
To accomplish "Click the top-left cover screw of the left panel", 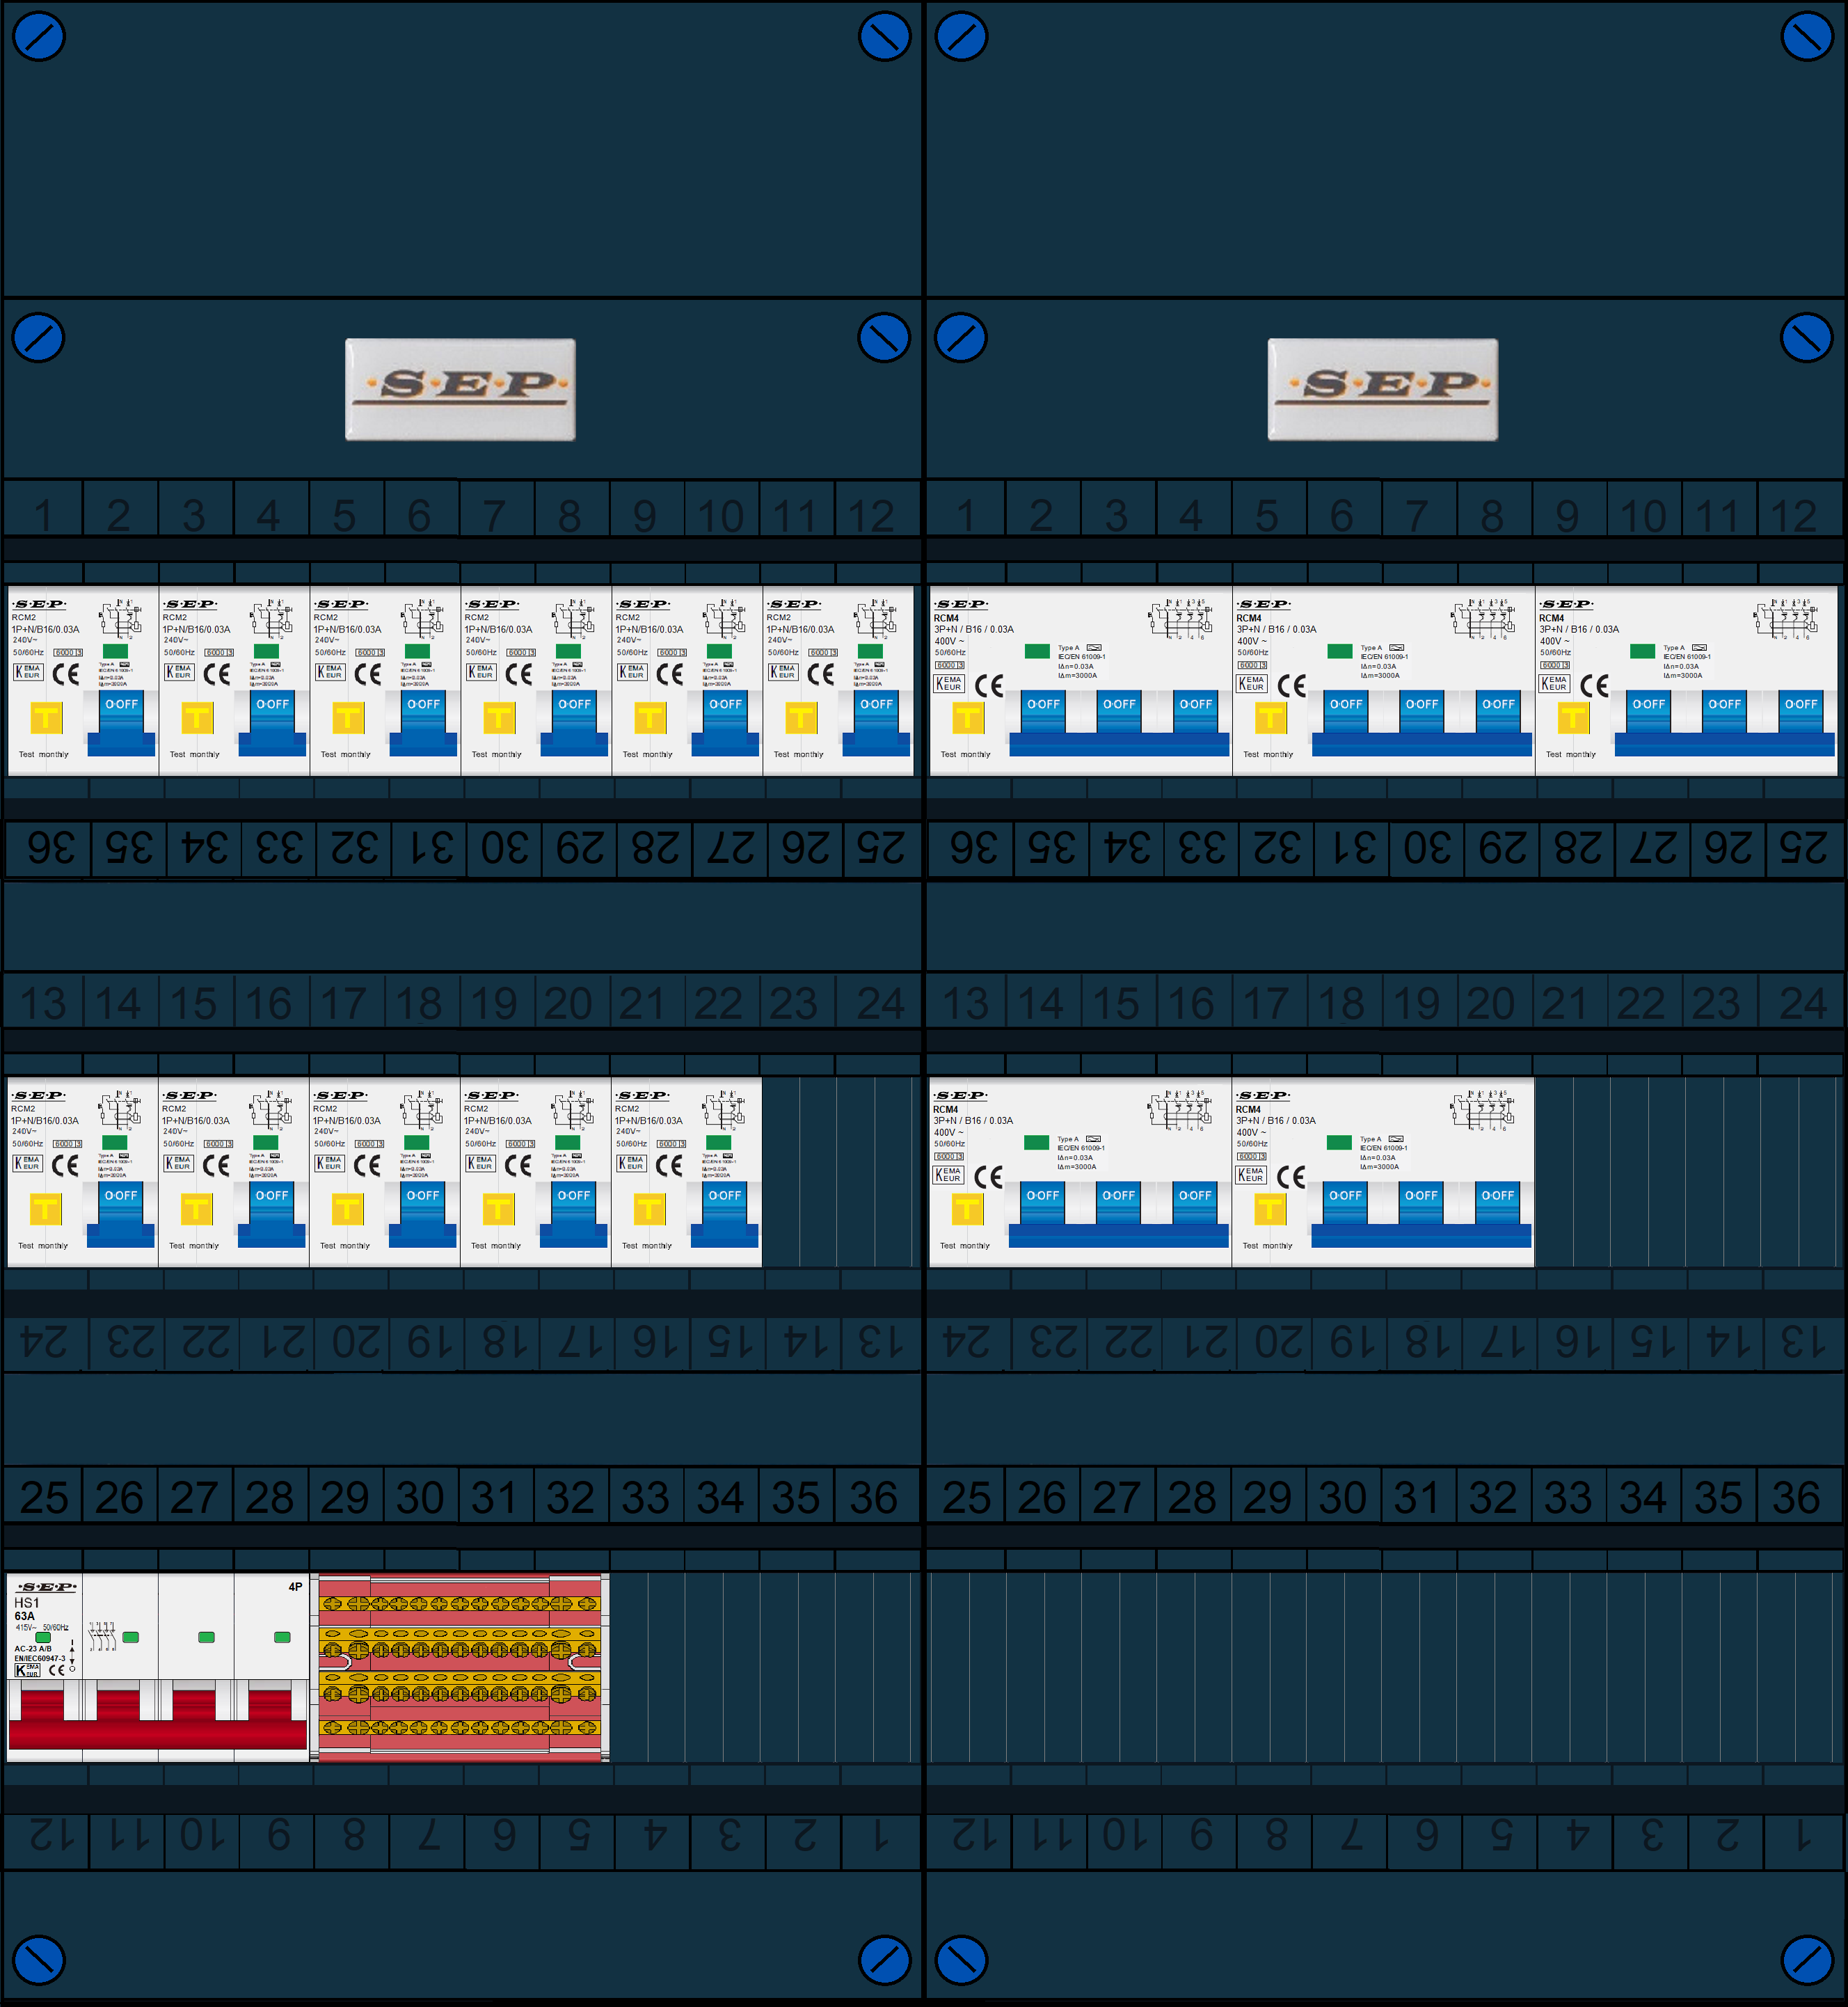I will pyautogui.click(x=38, y=36).
